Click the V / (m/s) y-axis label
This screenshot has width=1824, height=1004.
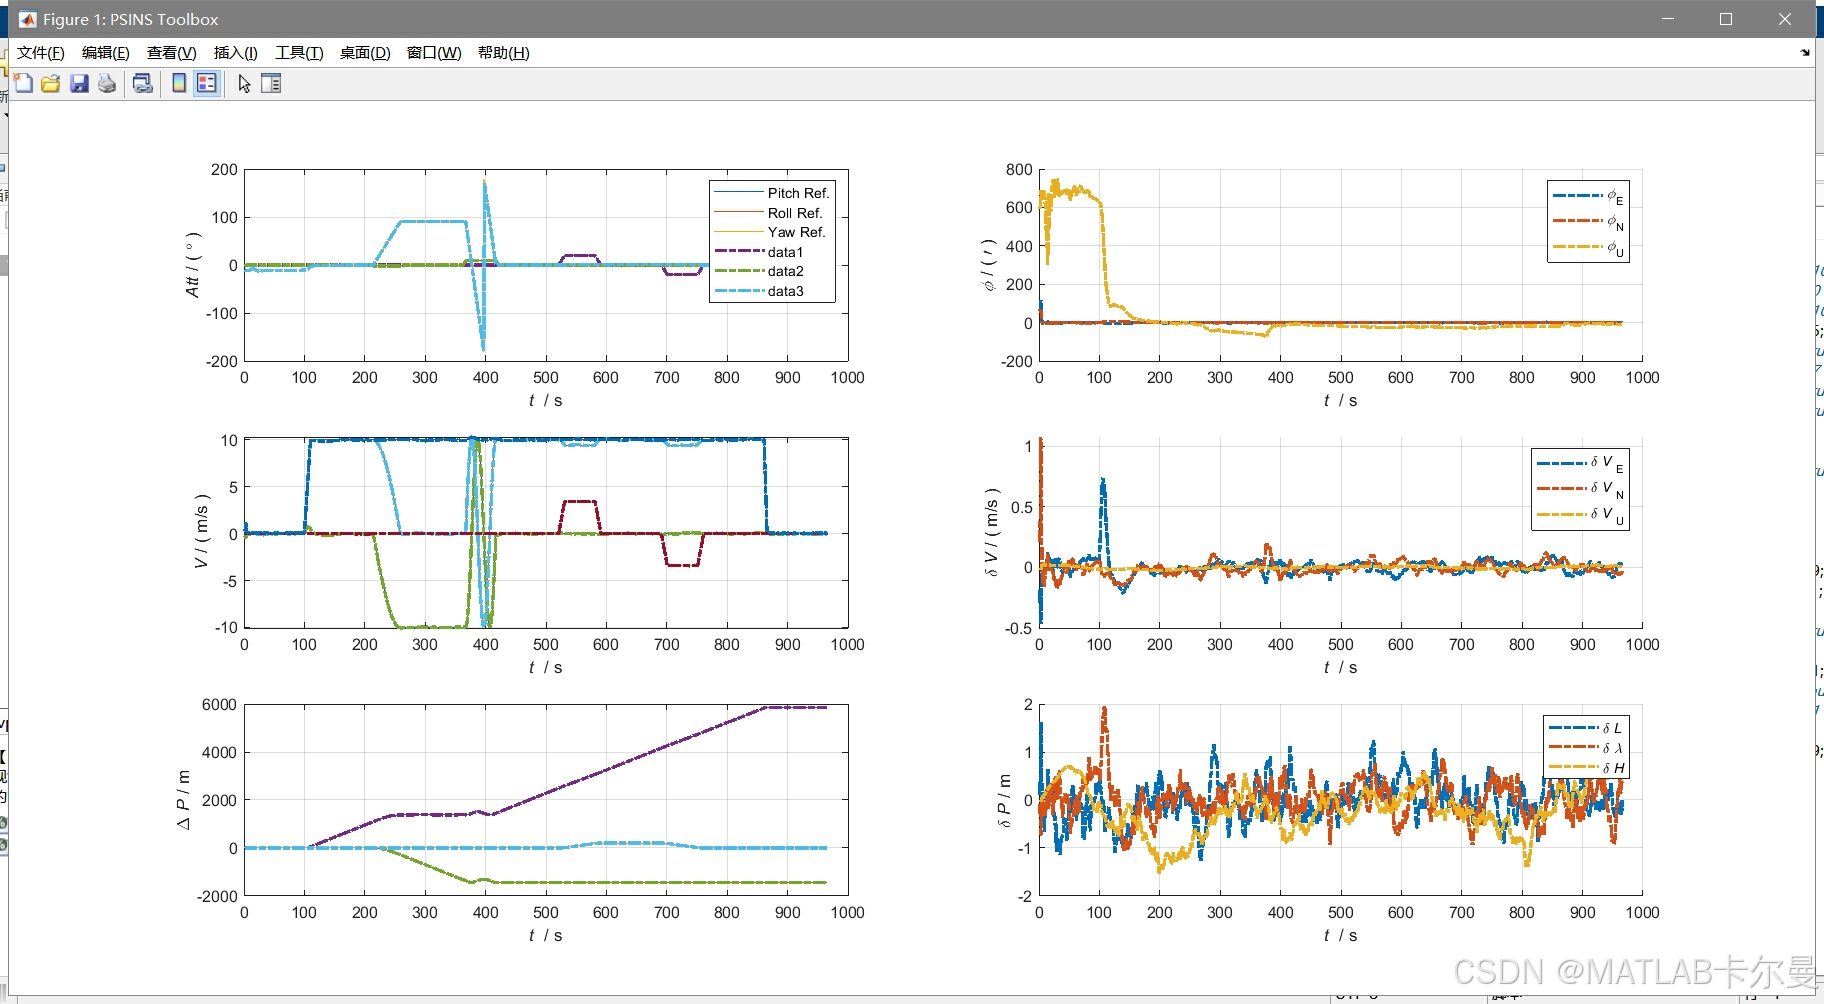pos(201,532)
